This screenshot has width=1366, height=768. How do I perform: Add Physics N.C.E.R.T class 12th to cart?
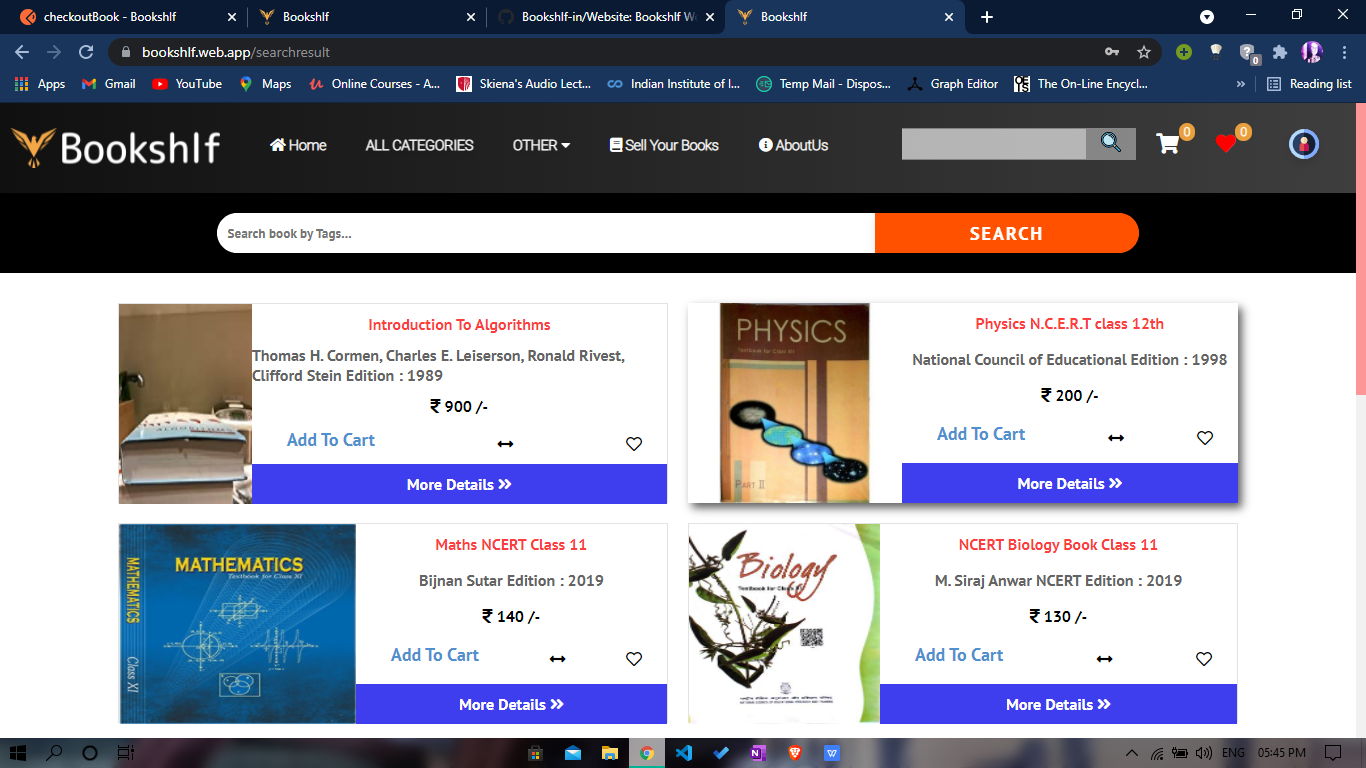tap(981, 434)
